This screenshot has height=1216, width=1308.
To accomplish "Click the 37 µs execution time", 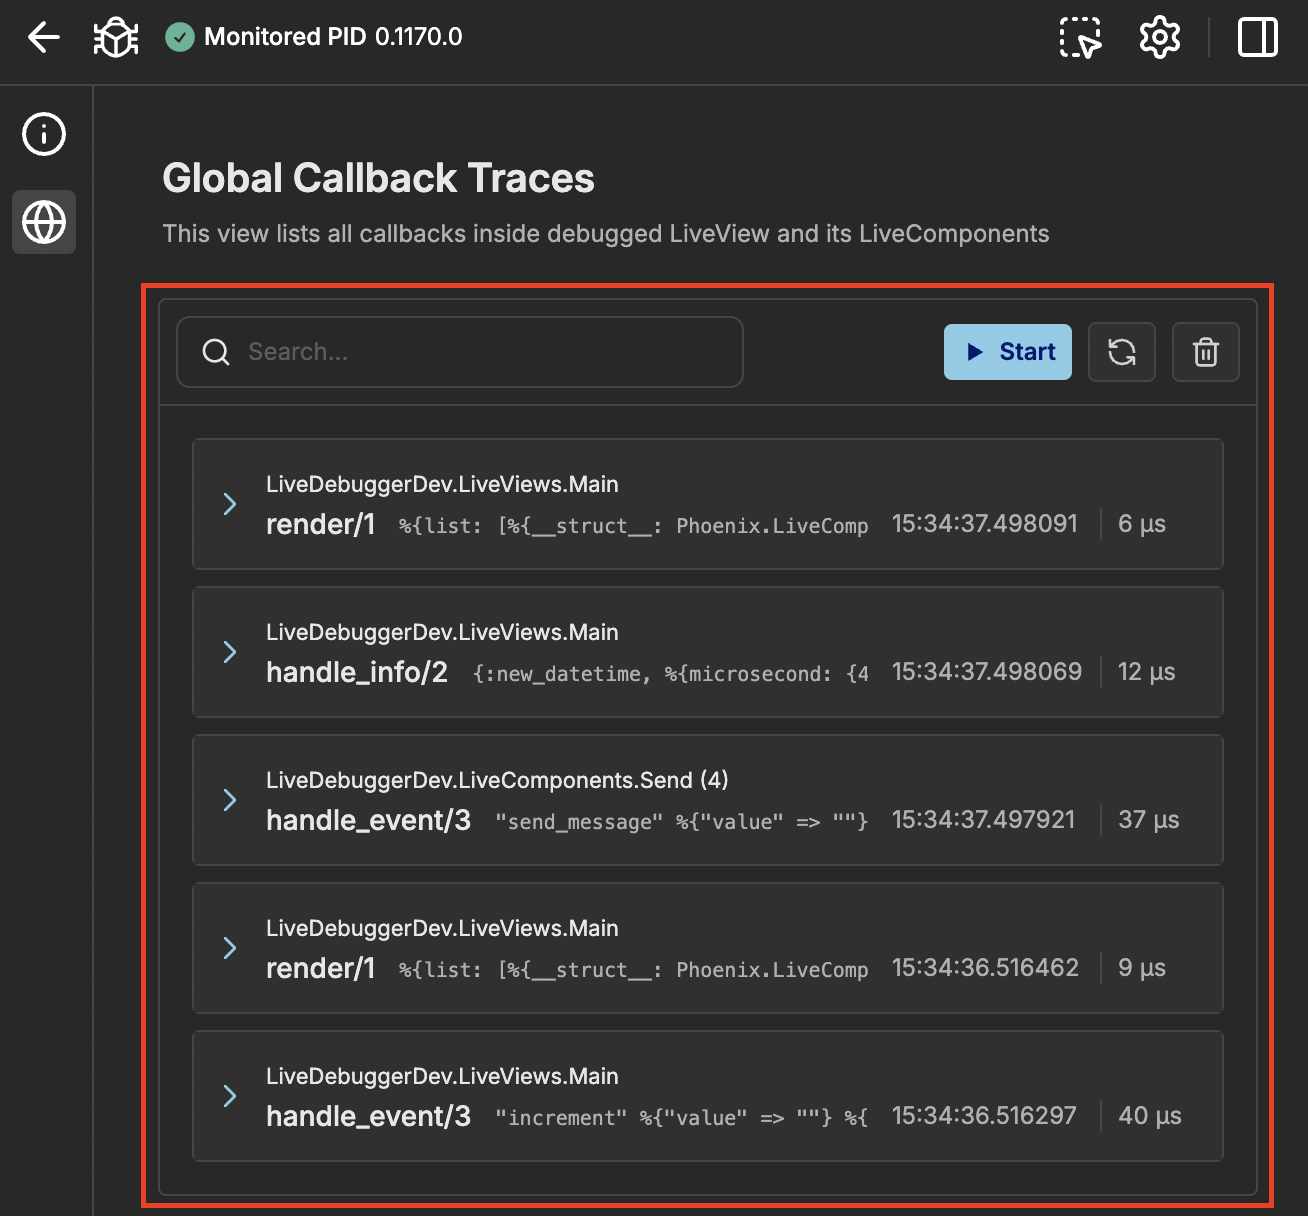I will [x=1149, y=820].
